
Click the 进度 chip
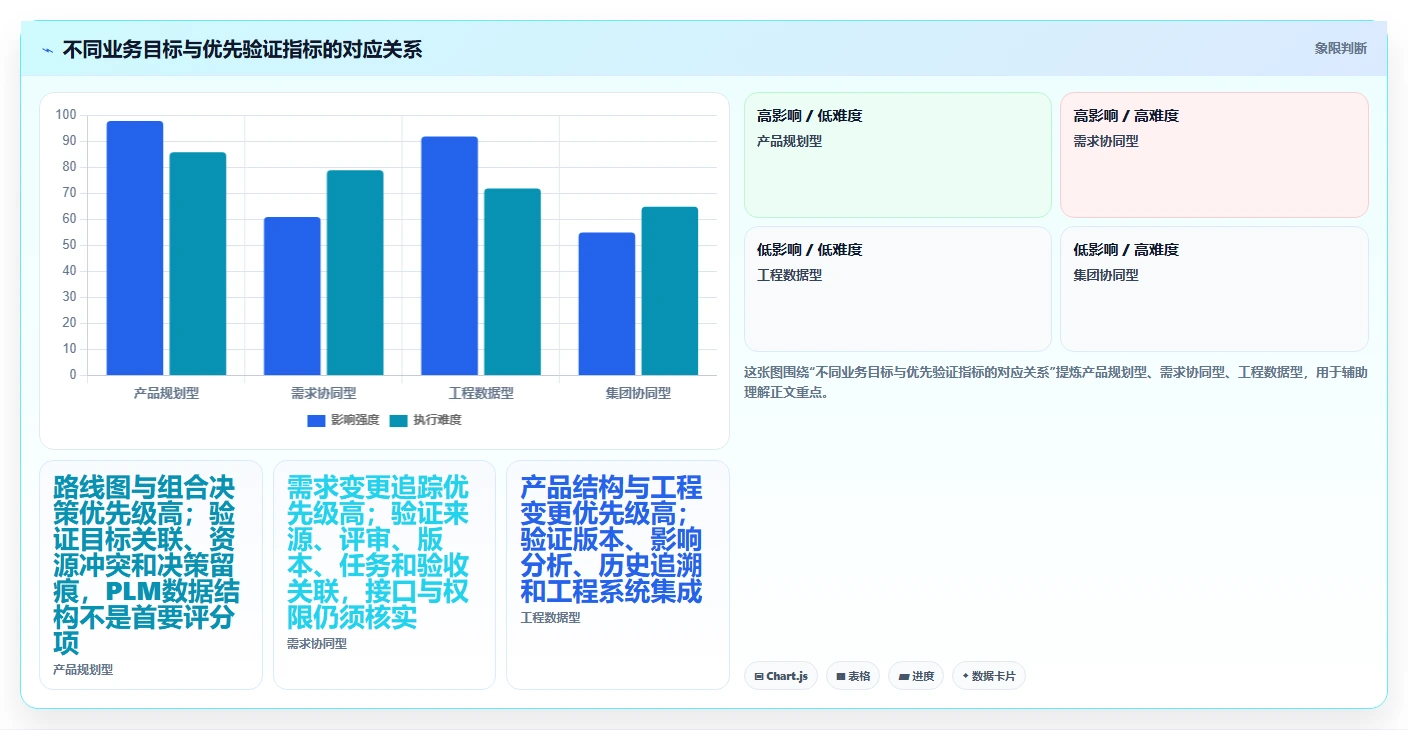point(916,676)
